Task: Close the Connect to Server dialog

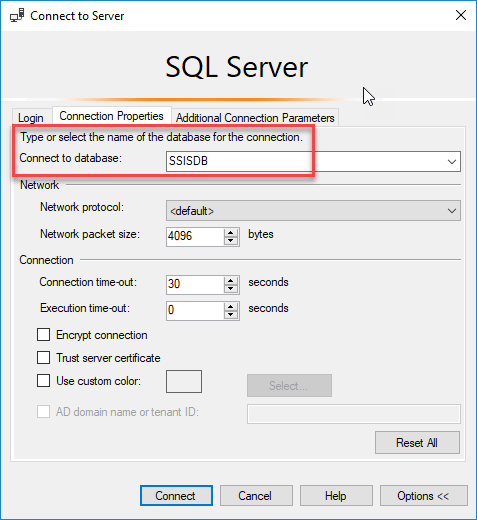Action: (x=461, y=15)
